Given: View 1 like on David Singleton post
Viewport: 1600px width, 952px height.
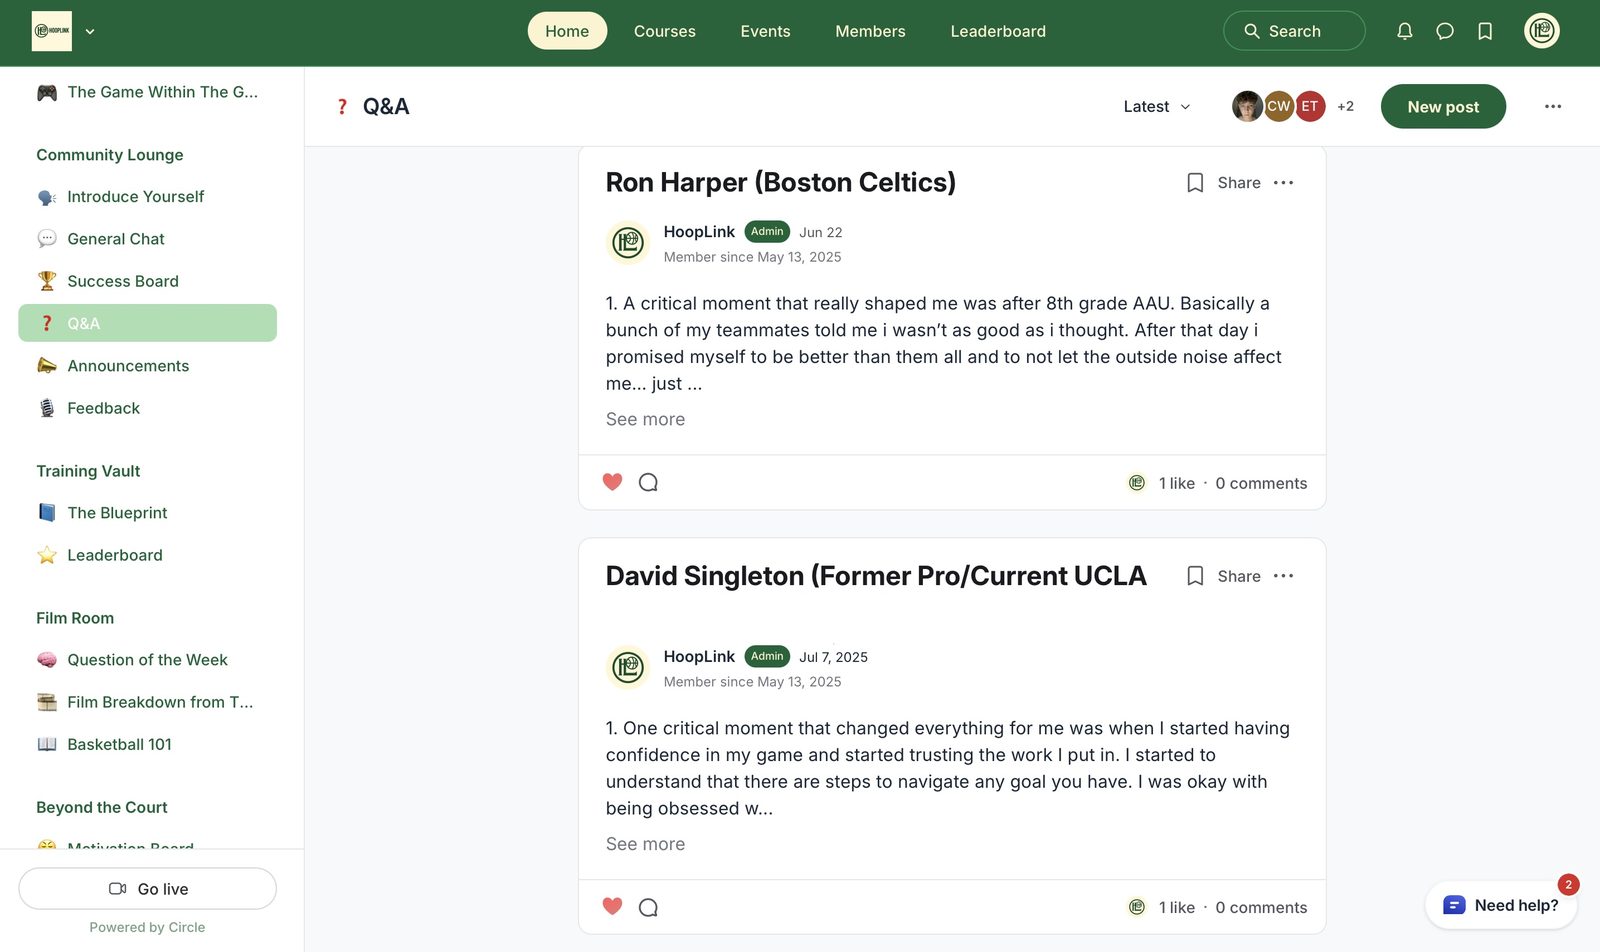Looking at the screenshot, I should click(x=1177, y=908).
